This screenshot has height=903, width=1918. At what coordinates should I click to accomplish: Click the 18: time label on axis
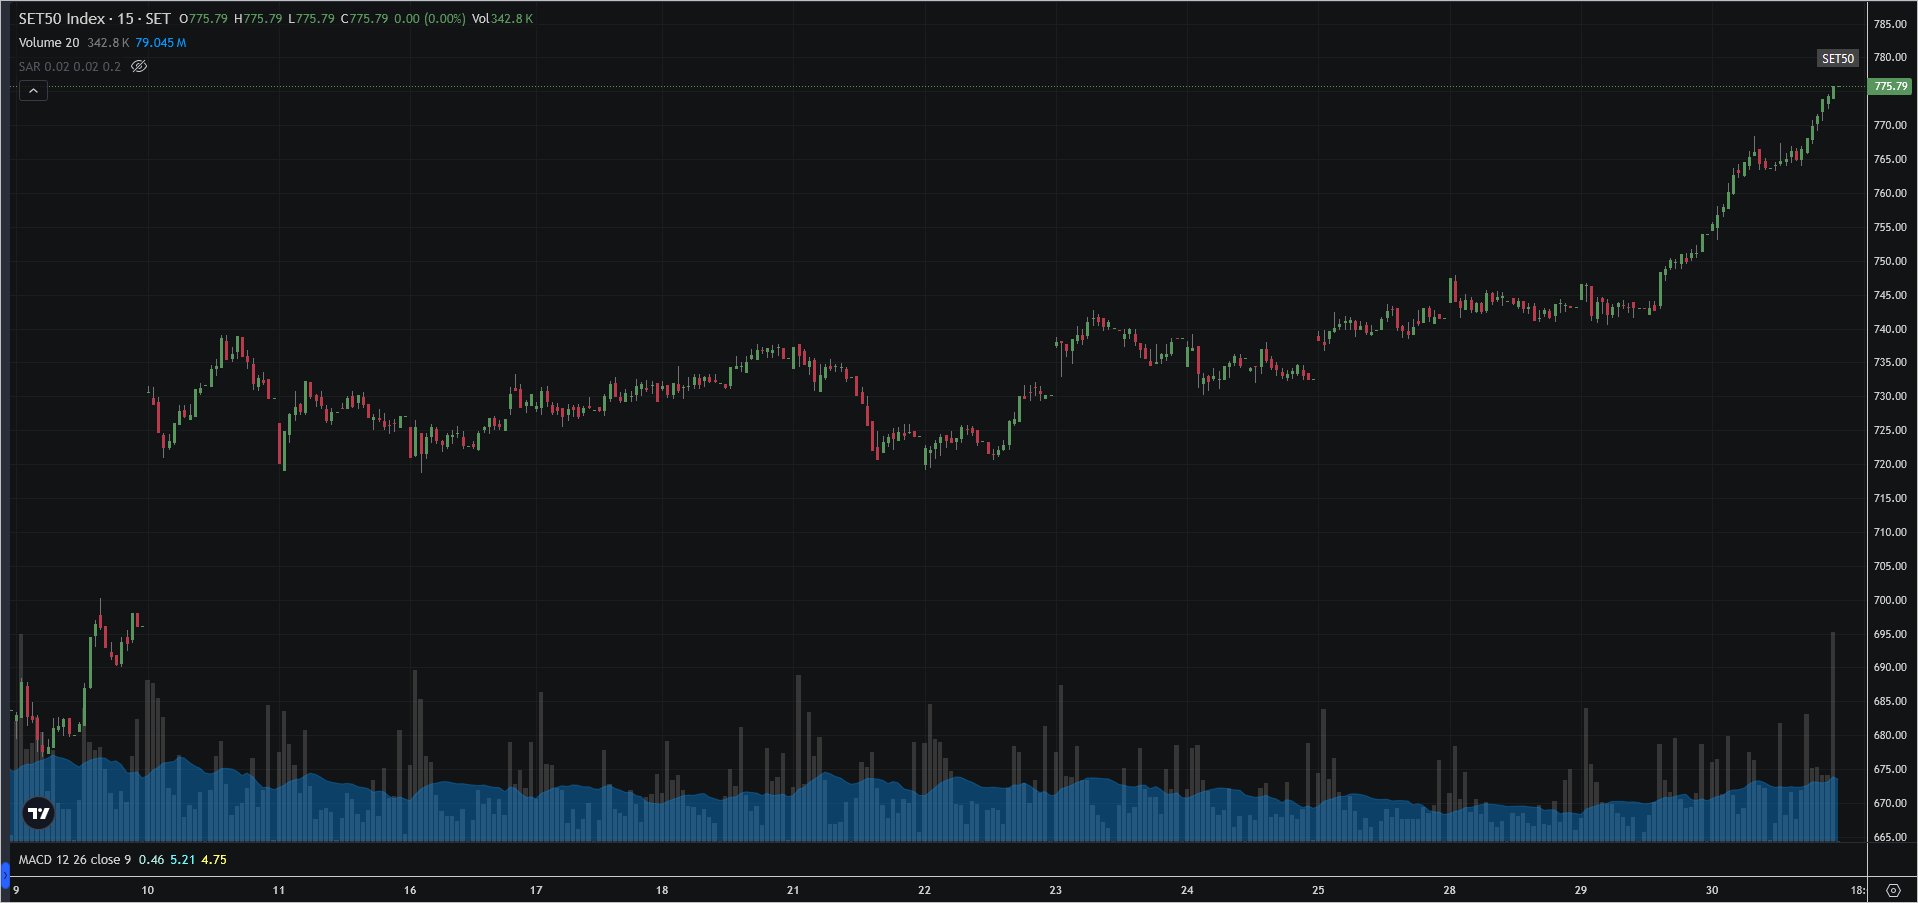point(1857,890)
